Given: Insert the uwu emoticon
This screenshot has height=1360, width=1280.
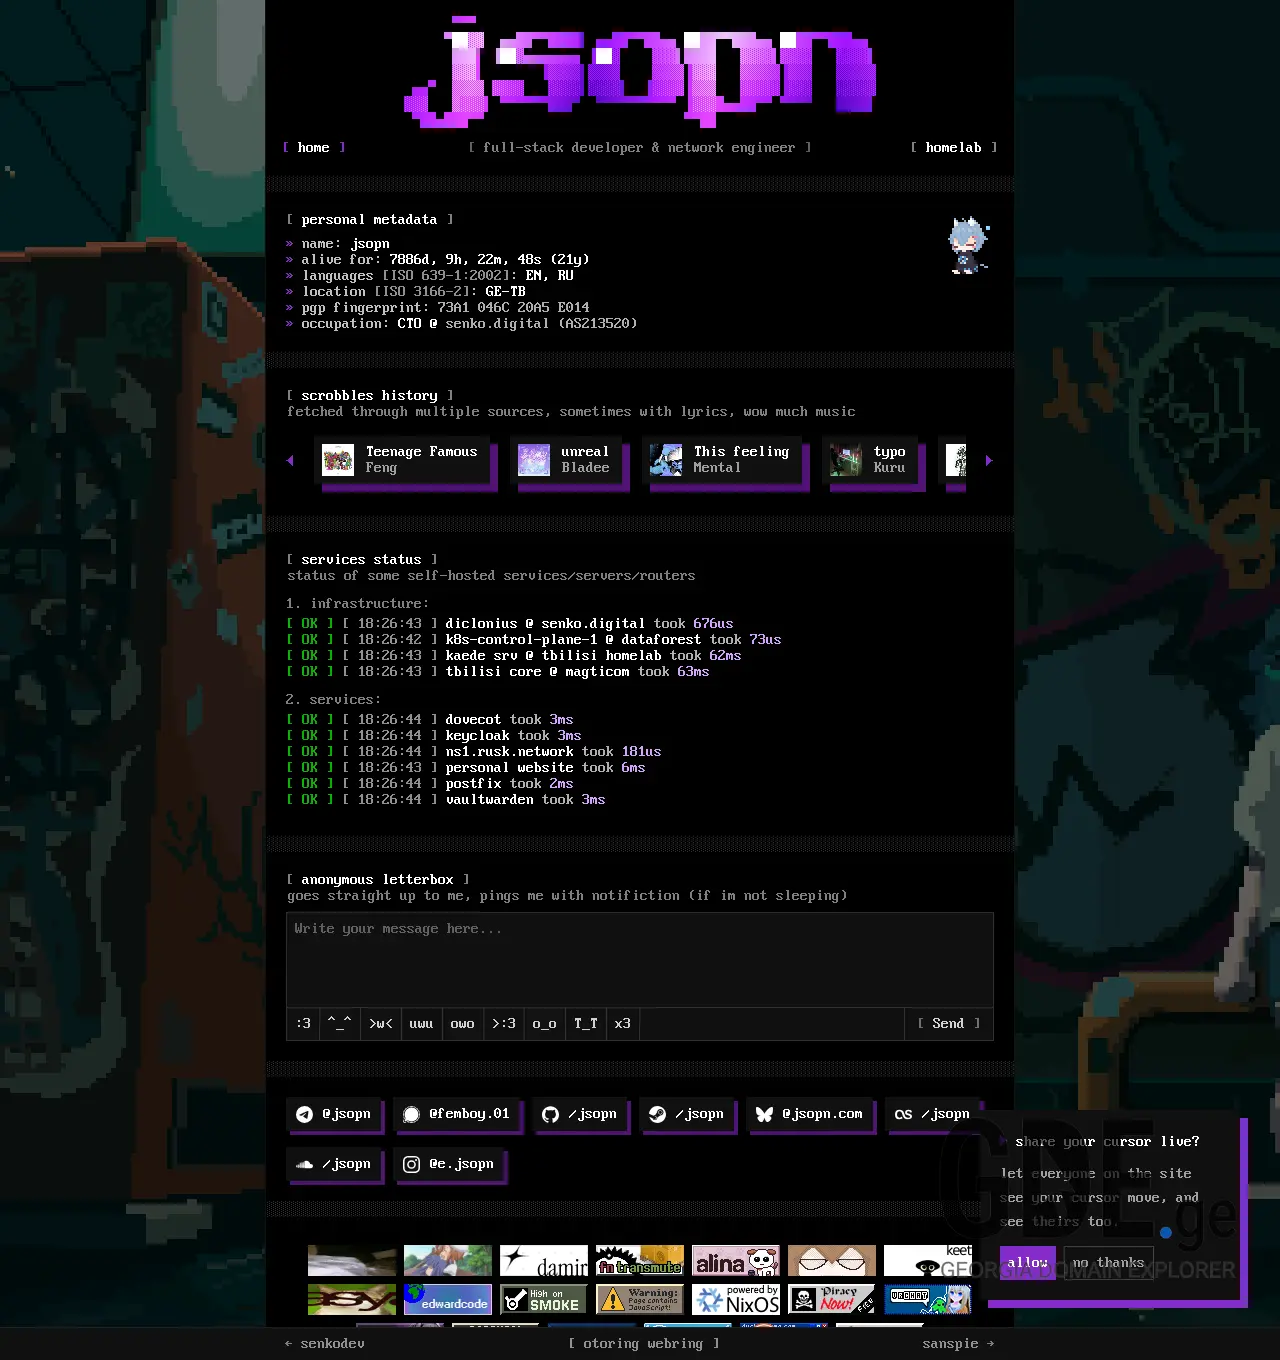Looking at the screenshot, I should 422,1024.
